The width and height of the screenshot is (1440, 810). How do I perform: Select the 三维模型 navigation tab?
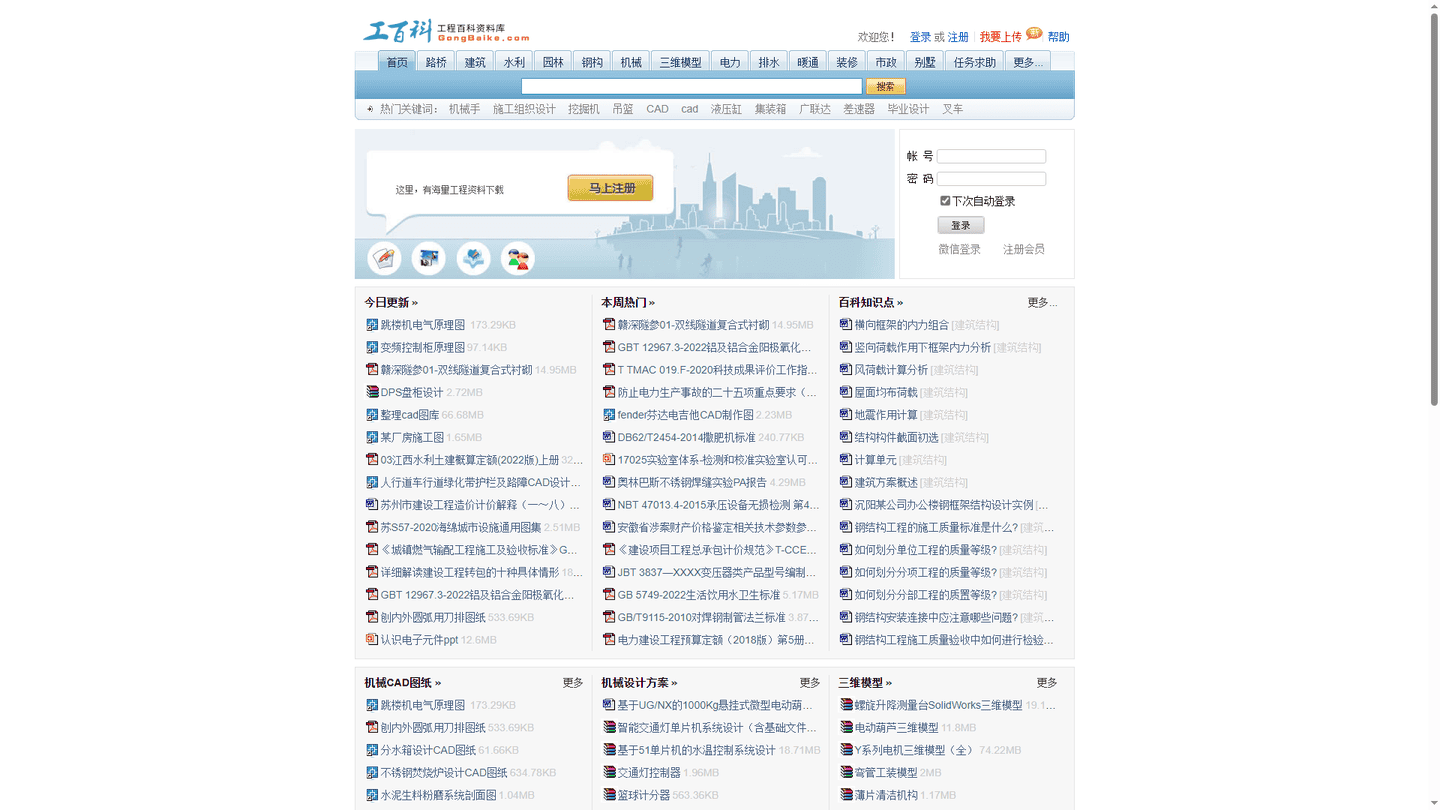point(680,62)
